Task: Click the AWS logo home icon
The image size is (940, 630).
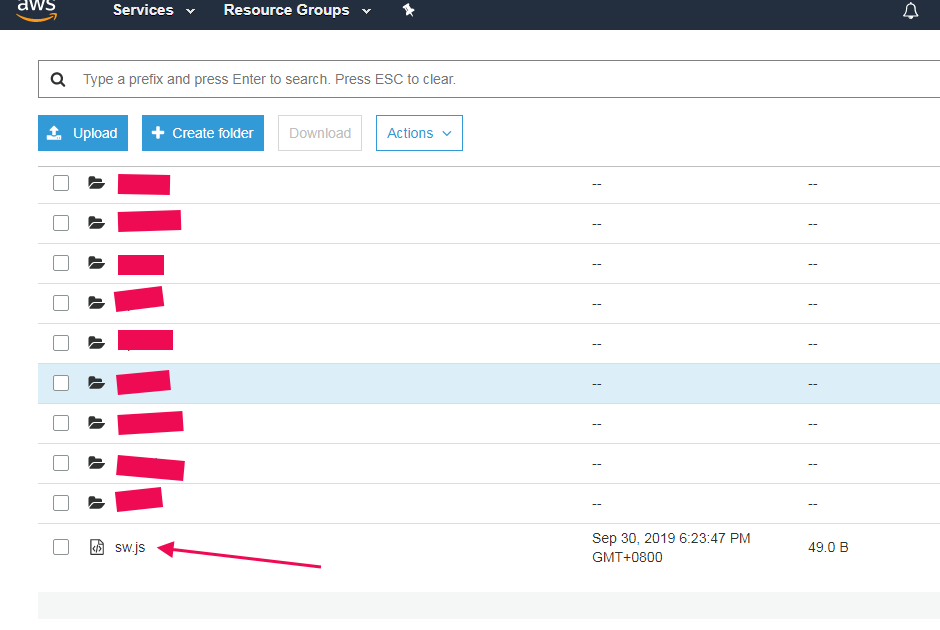Action: click(36, 10)
